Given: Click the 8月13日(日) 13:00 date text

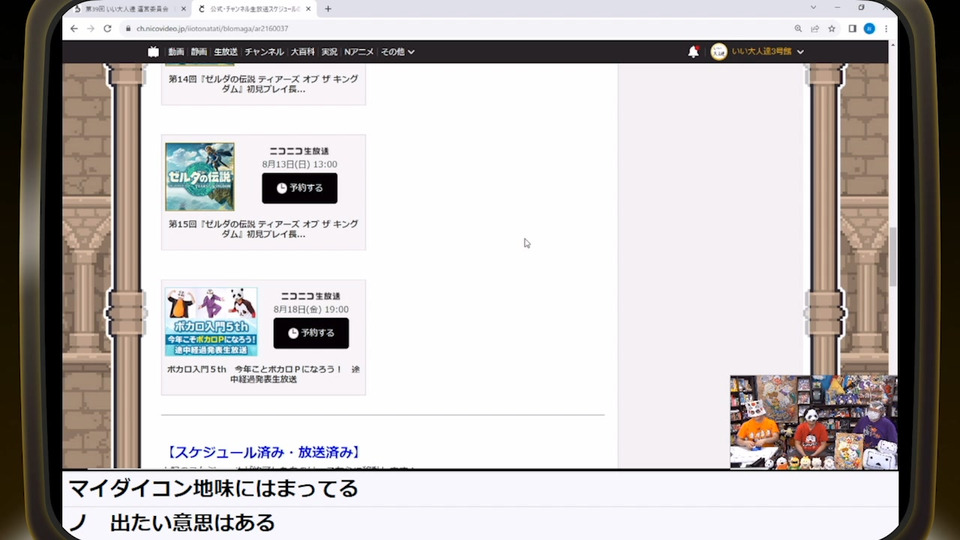Looking at the screenshot, I should pyautogui.click(x=299, y=164).
